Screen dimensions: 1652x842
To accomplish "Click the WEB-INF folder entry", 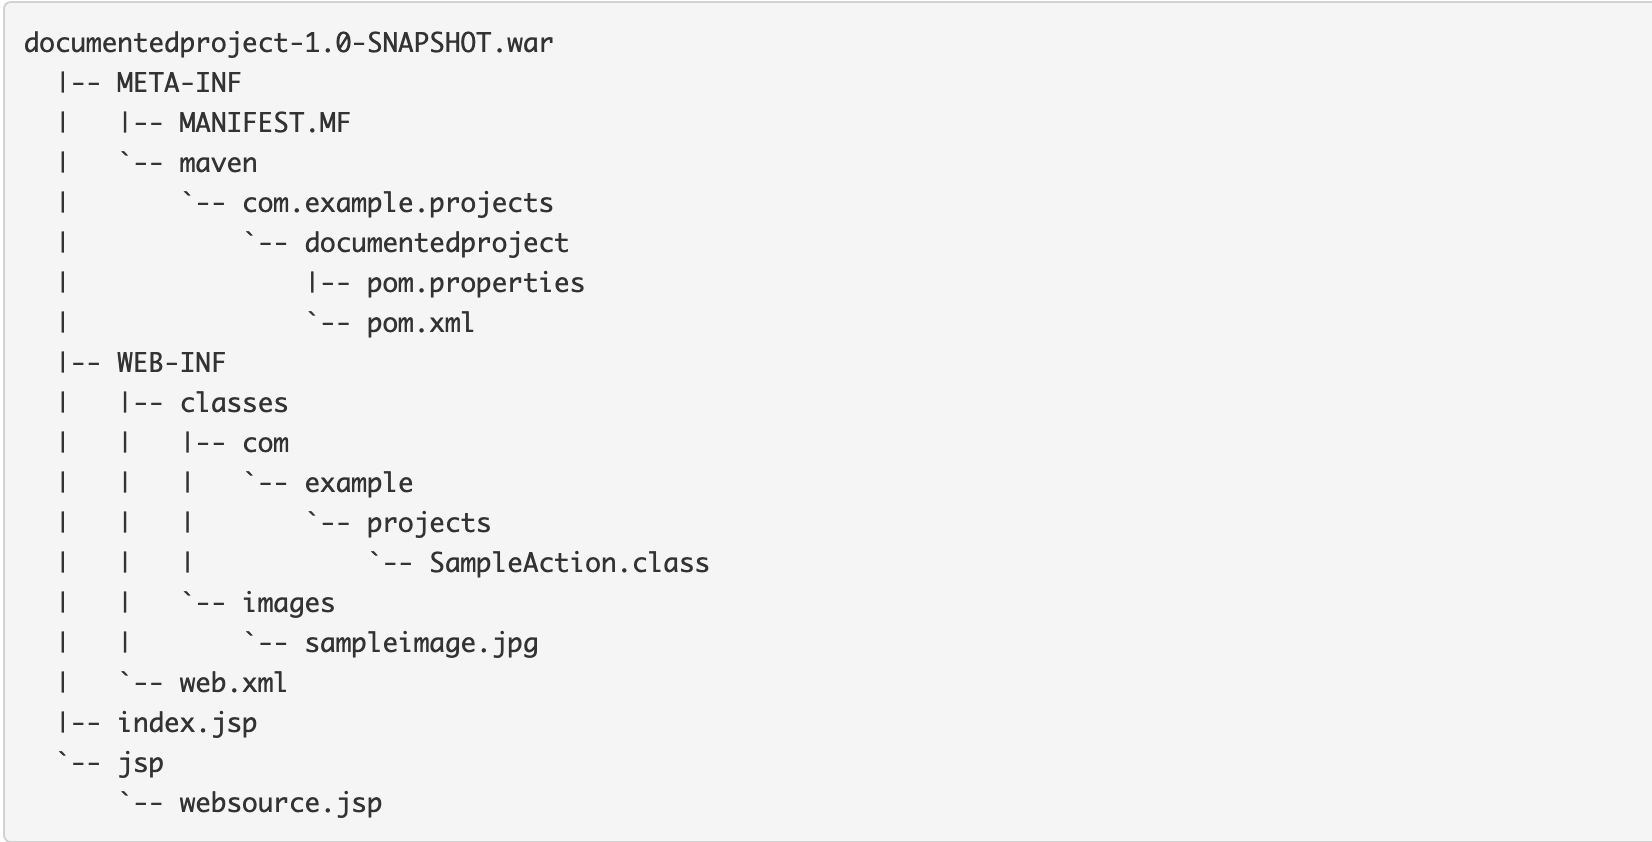I will (x=171, y=363).
